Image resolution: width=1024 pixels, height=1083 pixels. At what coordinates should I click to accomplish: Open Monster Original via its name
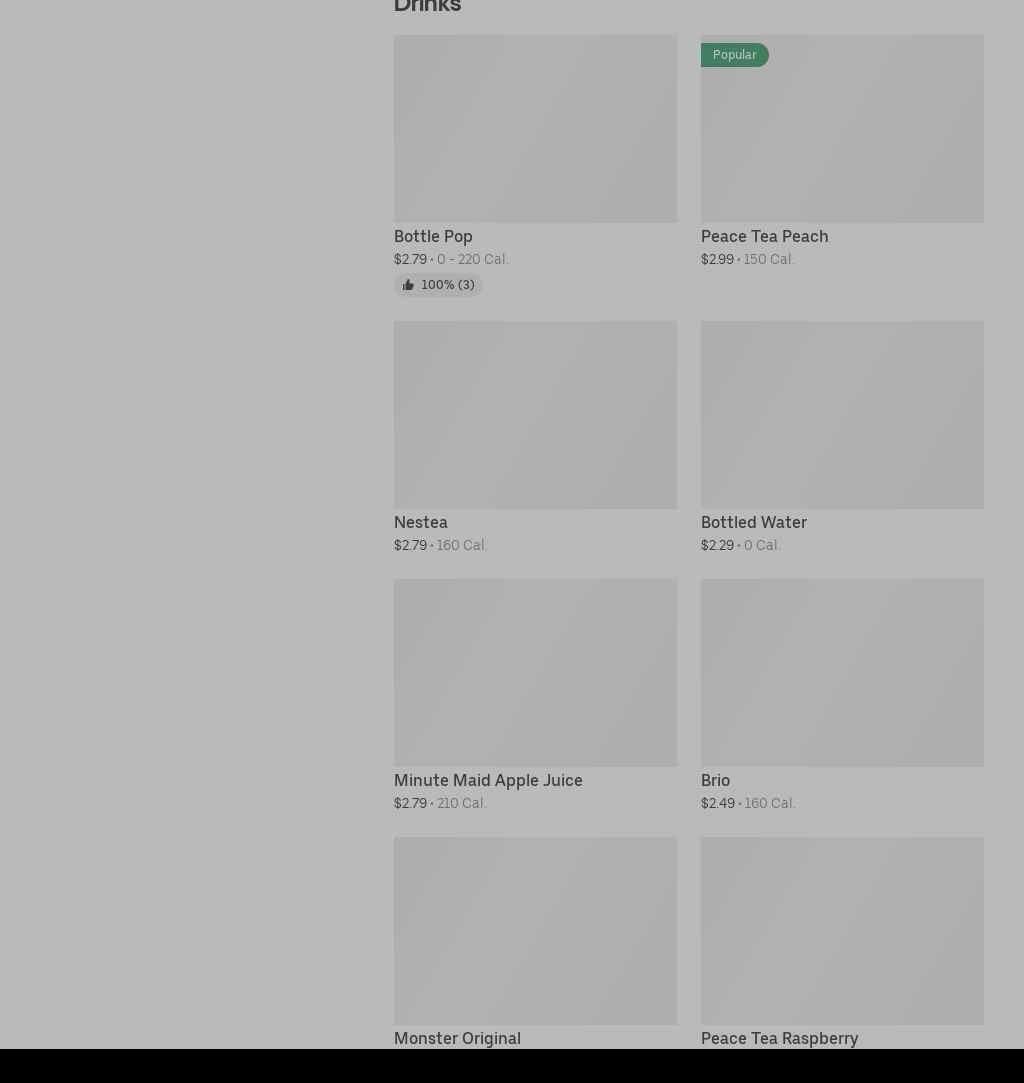pyautogui.click(x=457, y=1038)
